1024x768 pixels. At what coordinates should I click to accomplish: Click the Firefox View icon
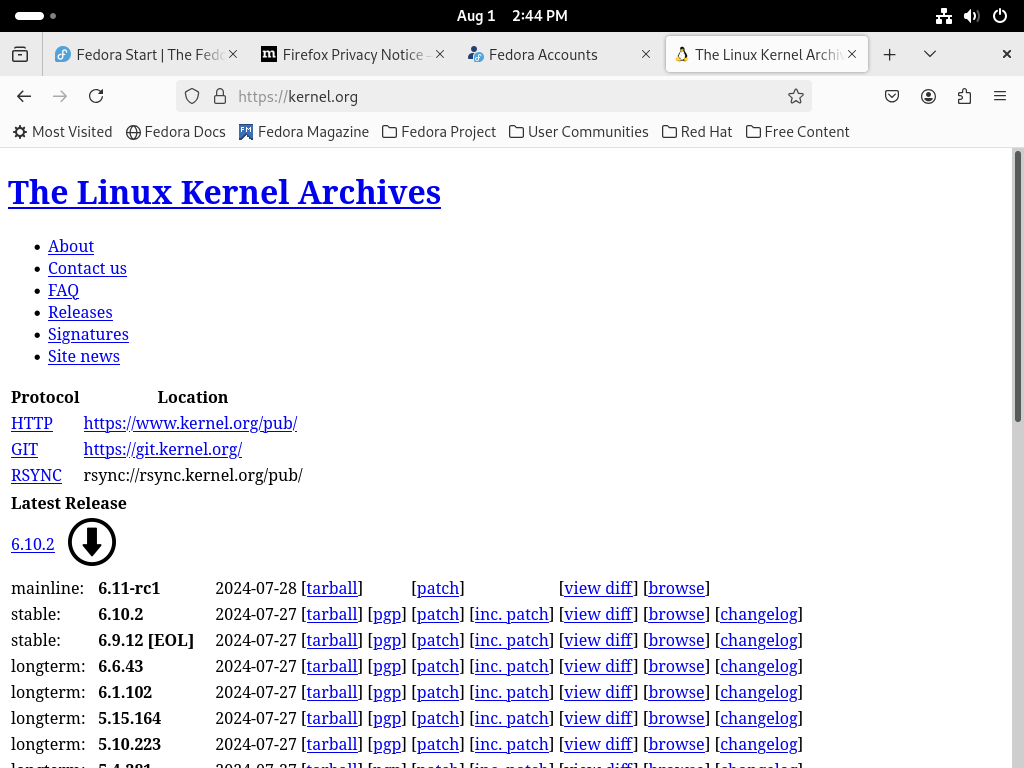point(20,55)
